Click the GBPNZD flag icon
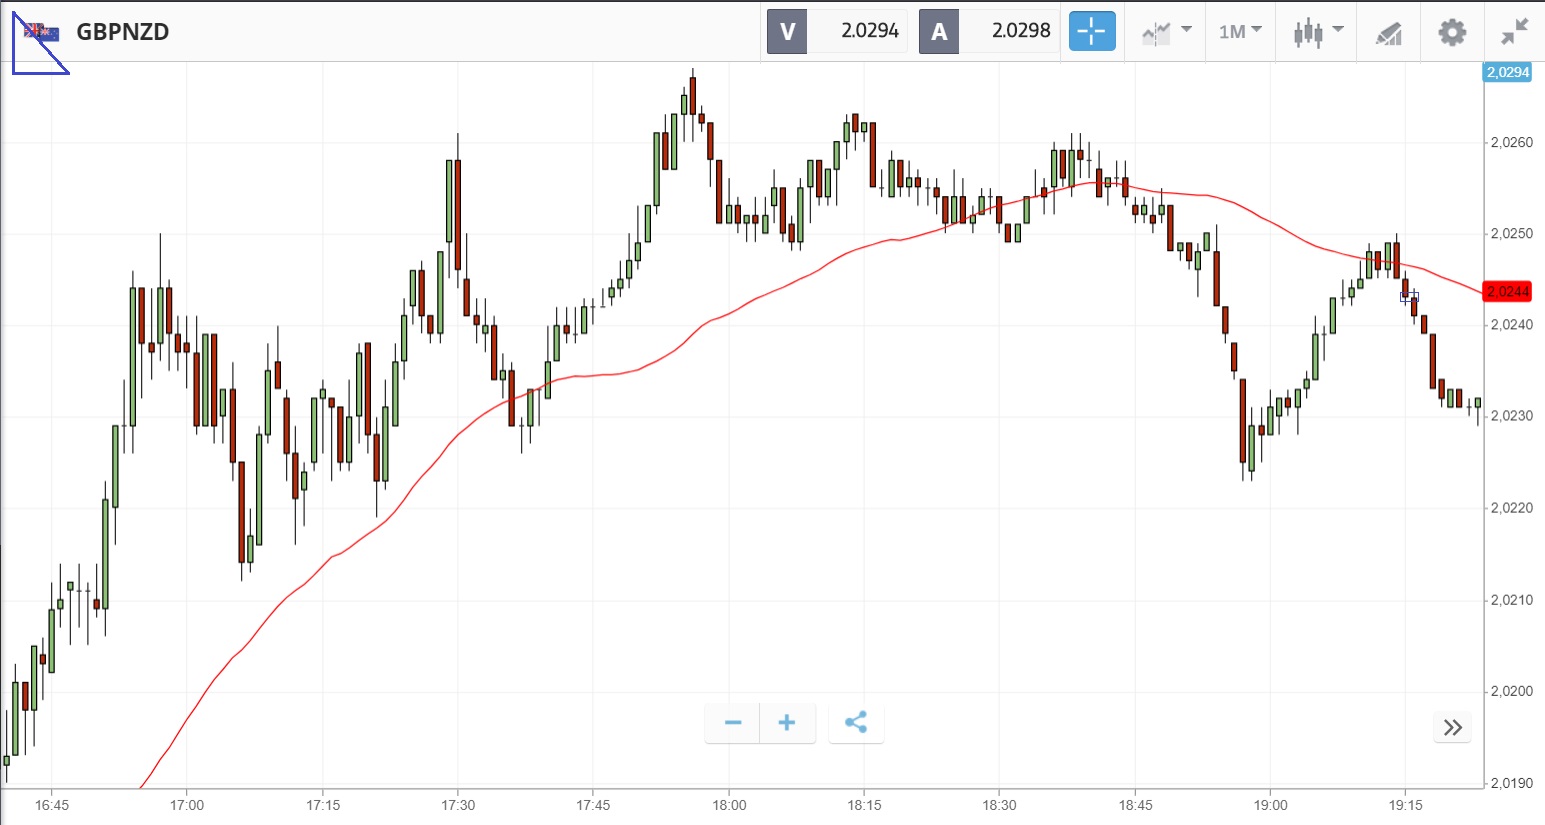The width and height of the screenshot is (1545, 825). pyautogui.click(x=42, y=32)
